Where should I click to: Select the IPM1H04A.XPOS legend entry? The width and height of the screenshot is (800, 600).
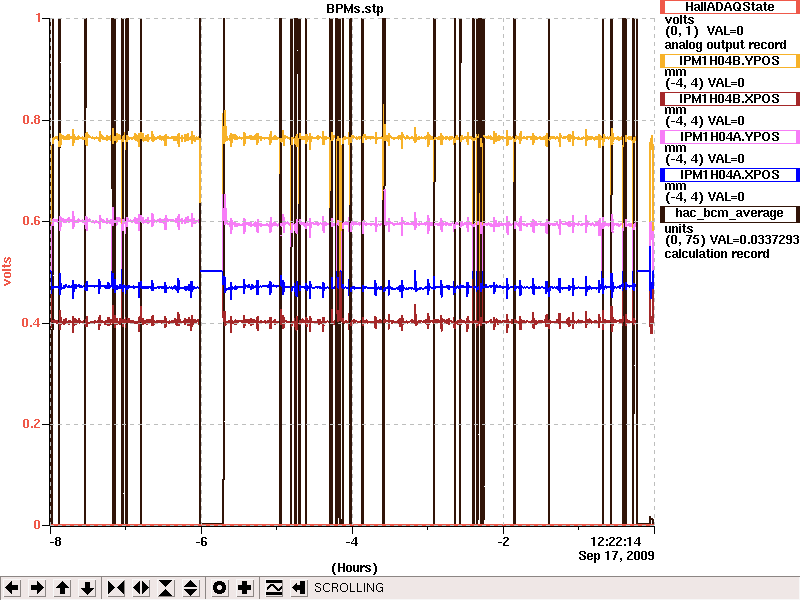(730, 175)
